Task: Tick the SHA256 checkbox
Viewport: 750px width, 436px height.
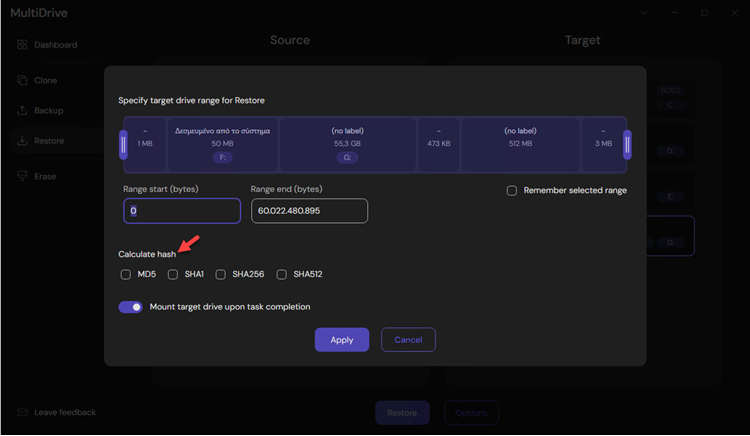Action: click(221, 274)
